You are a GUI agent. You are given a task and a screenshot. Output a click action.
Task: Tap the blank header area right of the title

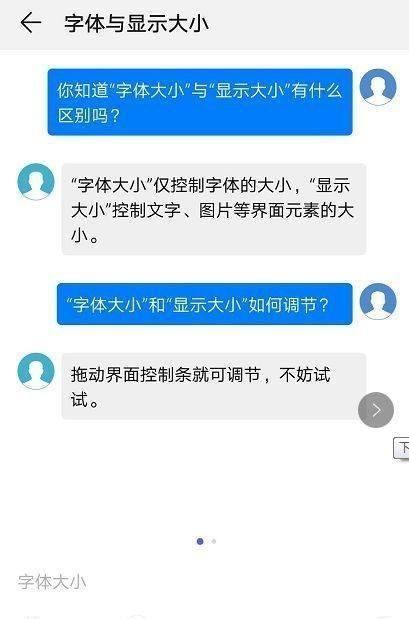pos(308,24)
